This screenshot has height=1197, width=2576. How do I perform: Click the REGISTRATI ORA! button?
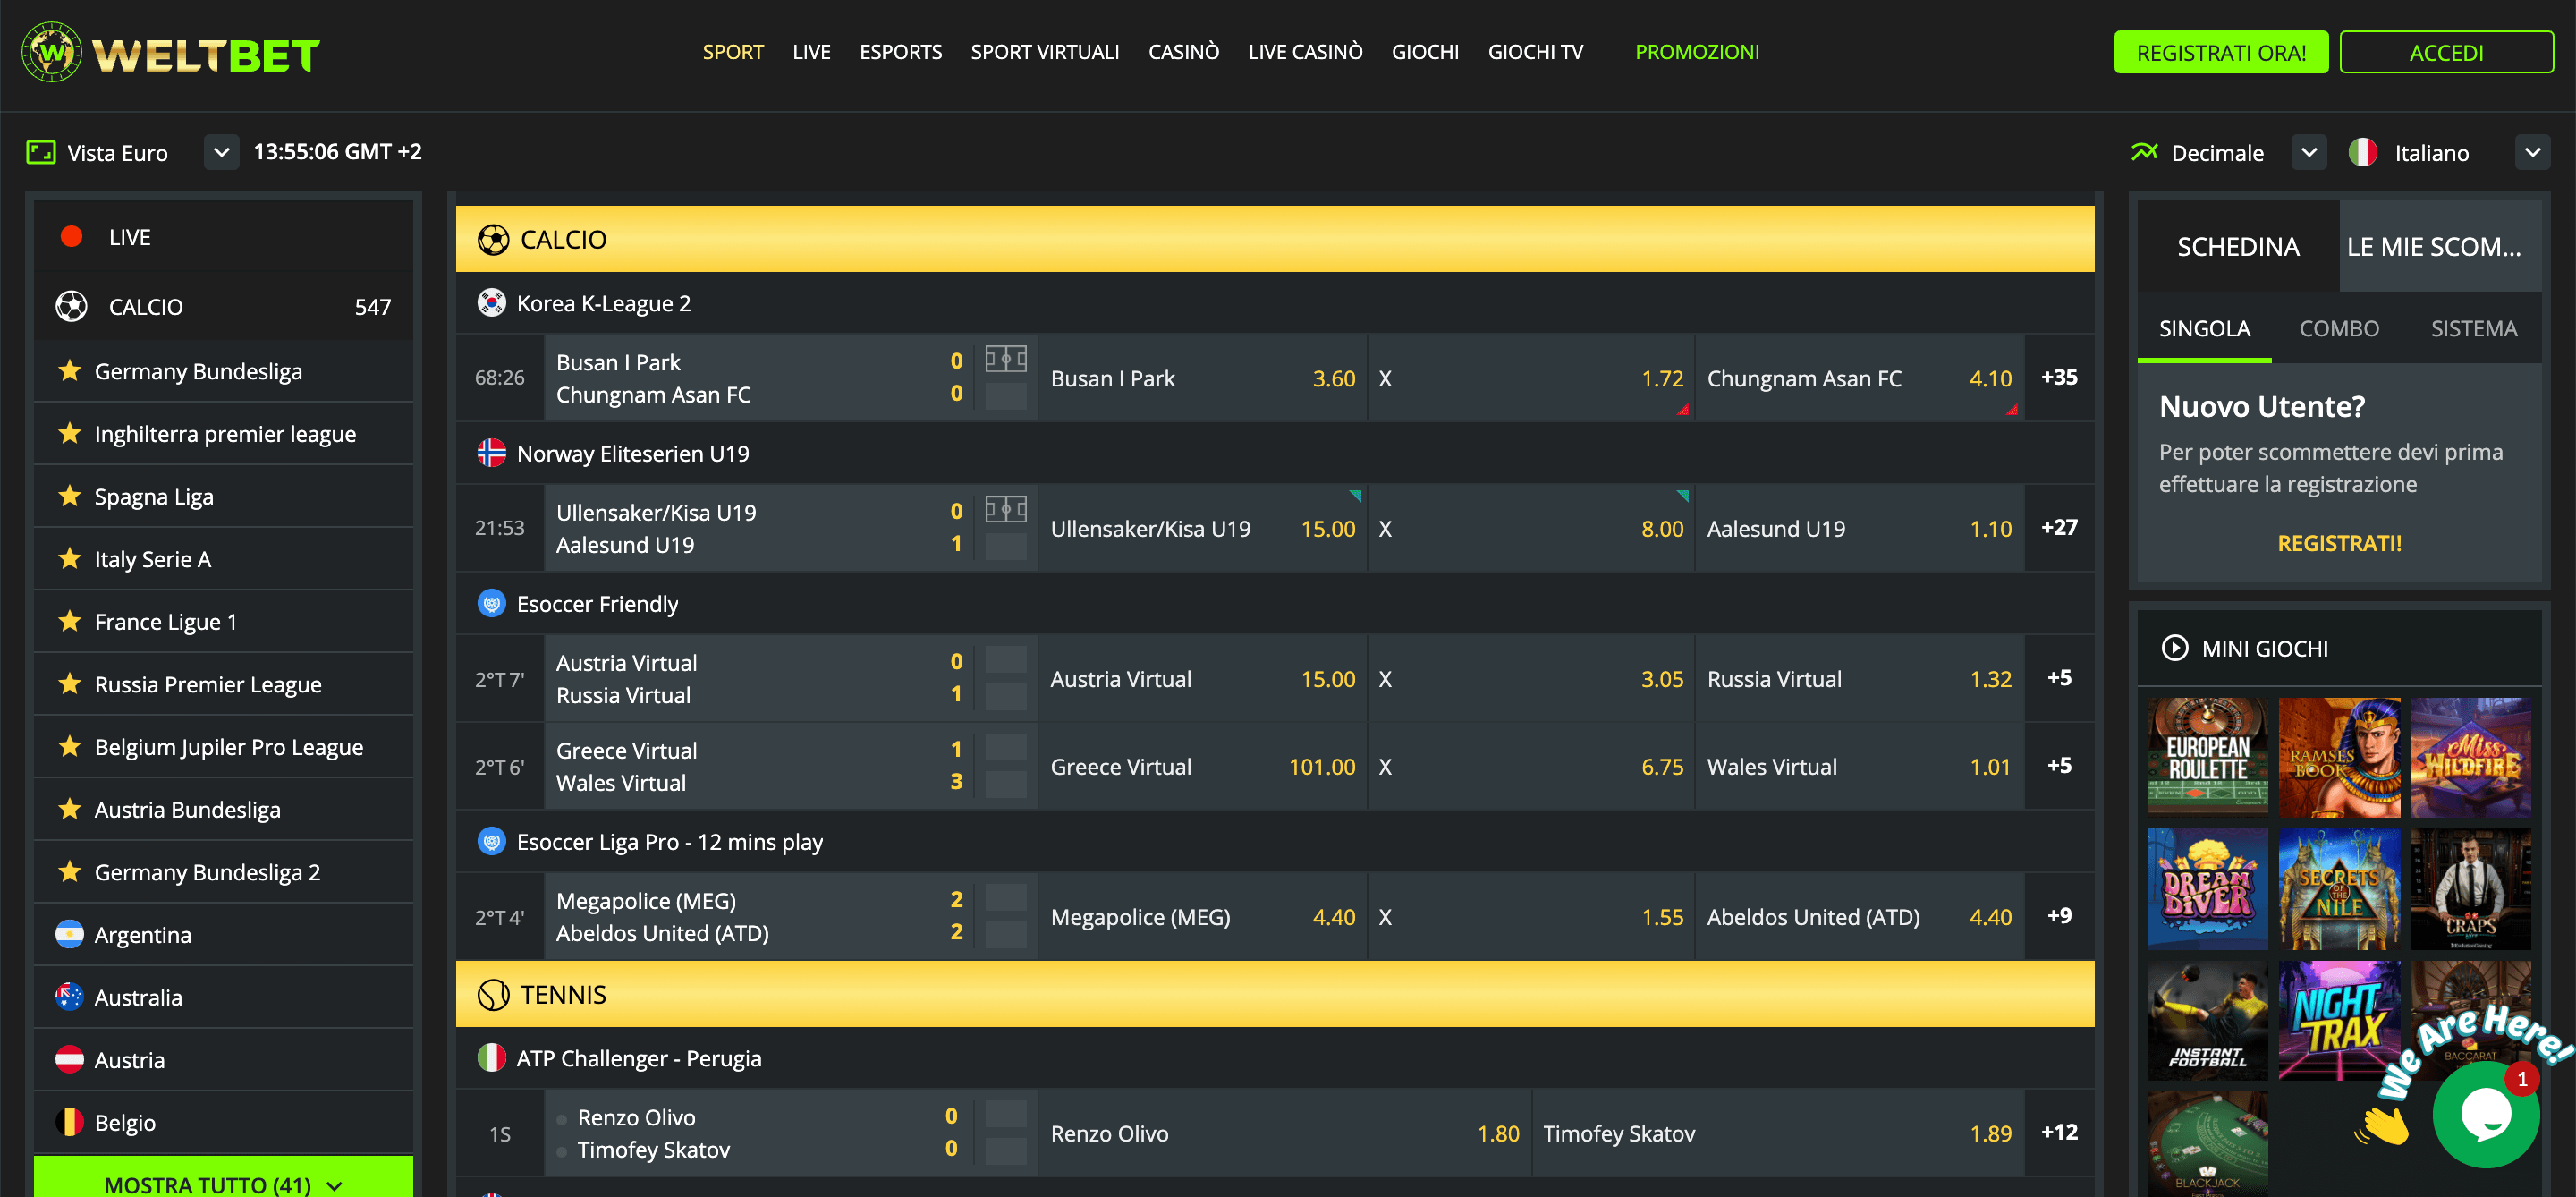pyautogui.click(x=2221, y=51)
